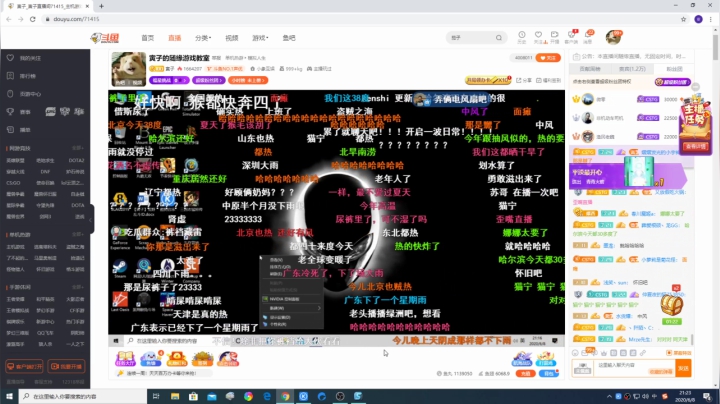The image size is (720, 404).
Task: Expand the 分类 category dropdown
Action: 203,38
